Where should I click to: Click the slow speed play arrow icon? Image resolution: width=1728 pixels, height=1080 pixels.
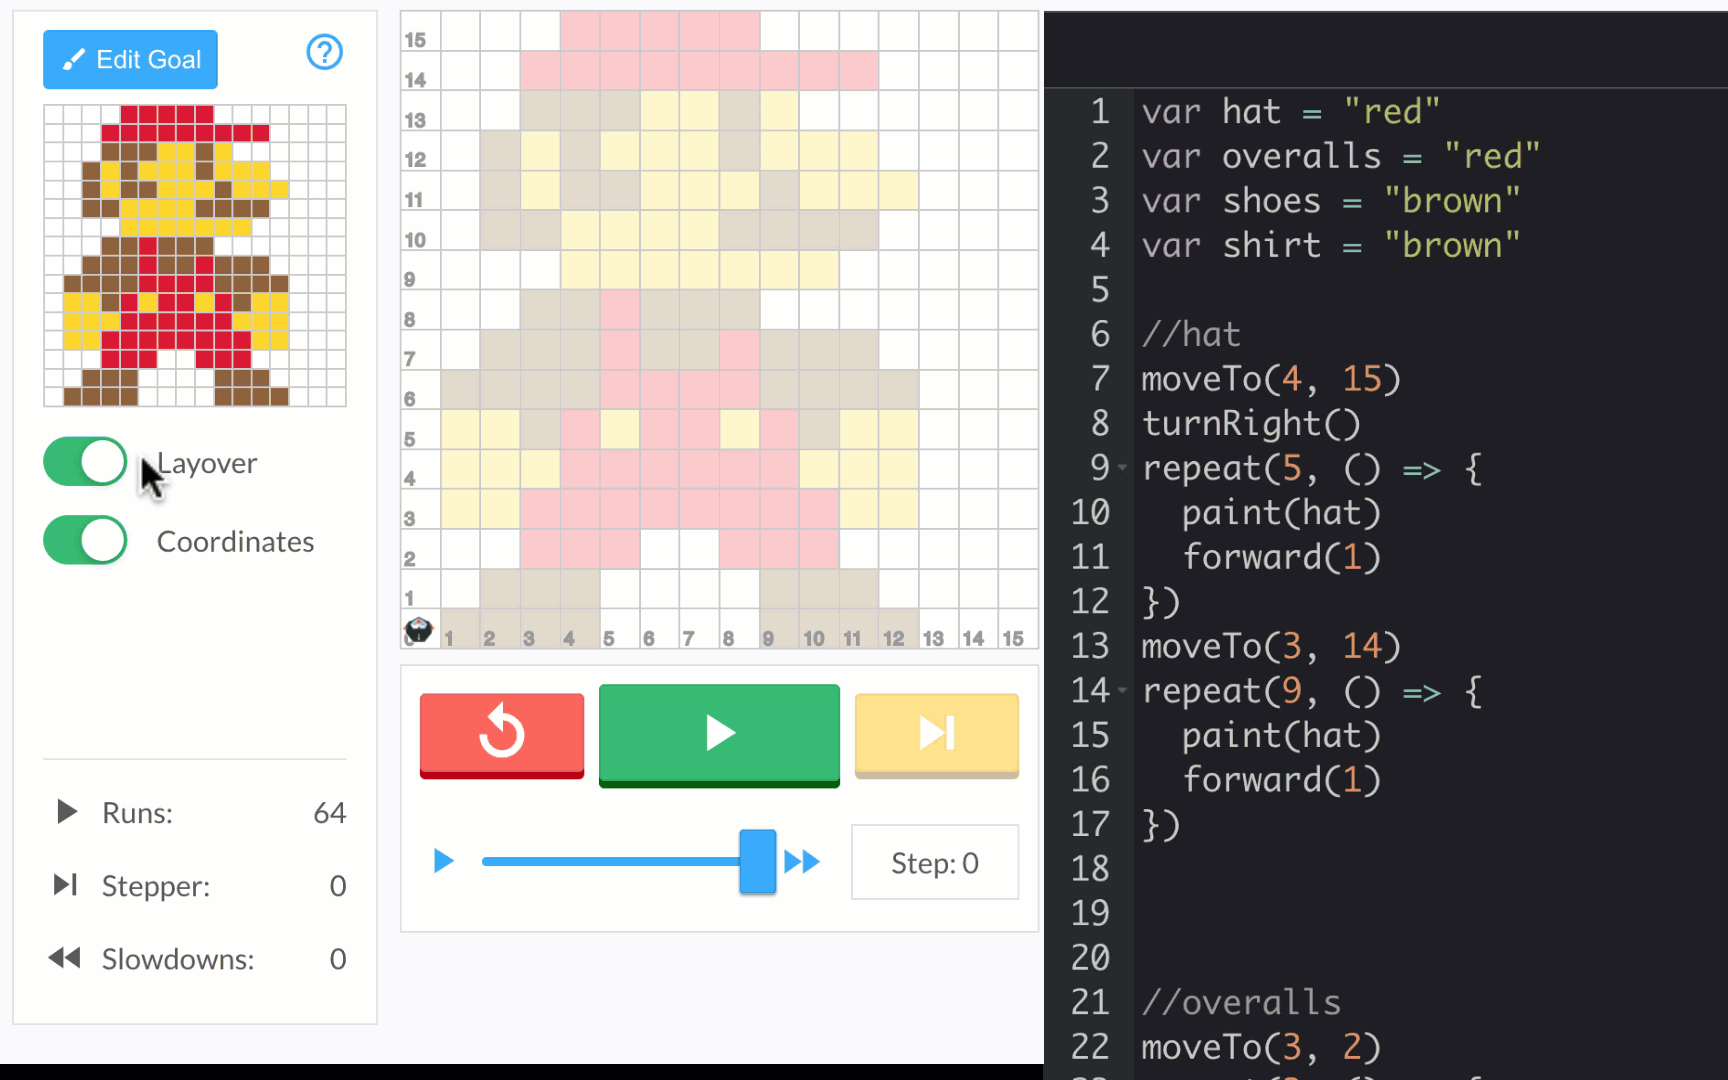click(443, 861)
